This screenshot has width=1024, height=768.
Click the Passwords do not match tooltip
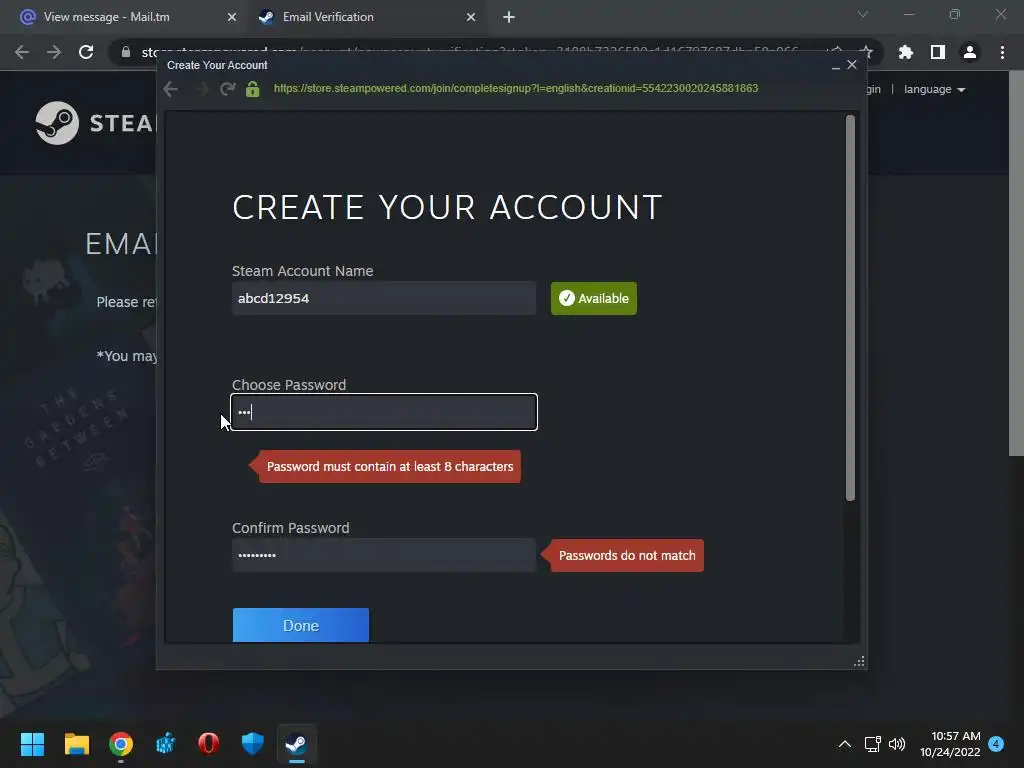click(x=622, y=556)
